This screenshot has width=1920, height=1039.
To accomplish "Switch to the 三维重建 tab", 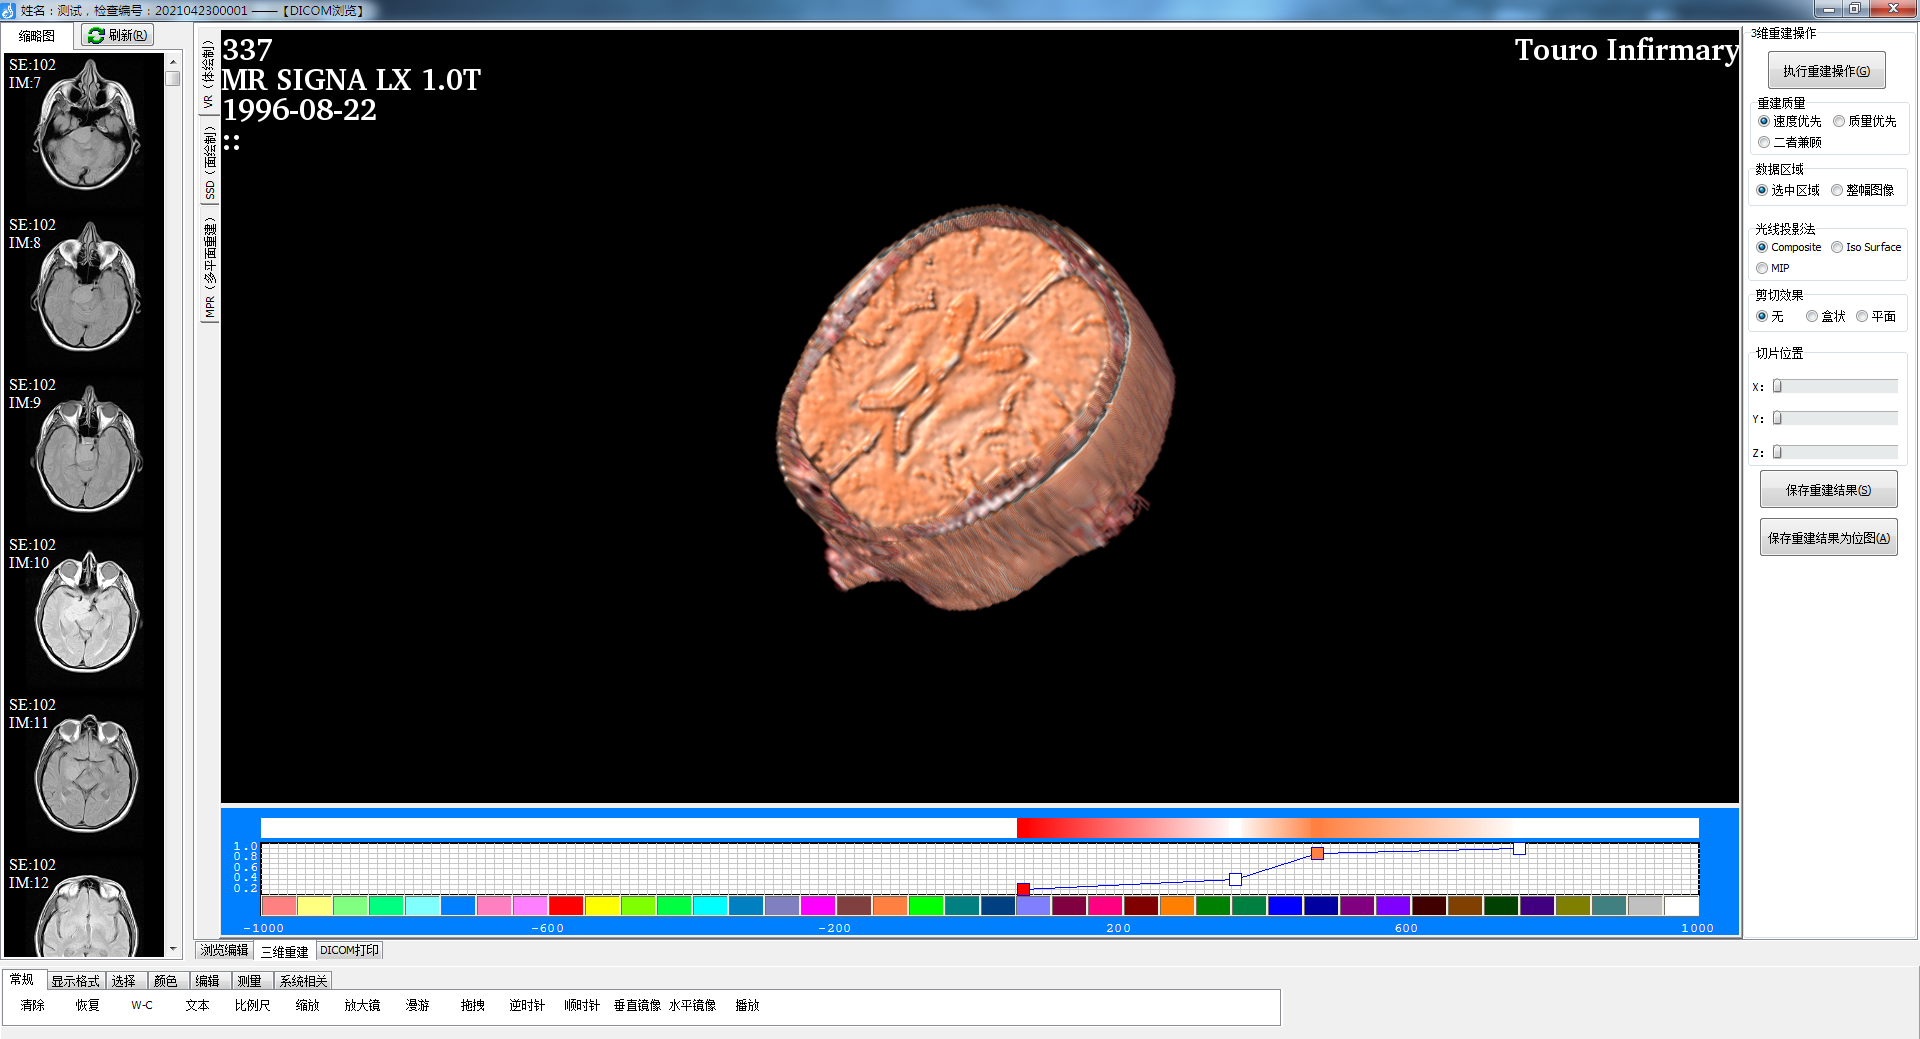I will click(284, 951).
